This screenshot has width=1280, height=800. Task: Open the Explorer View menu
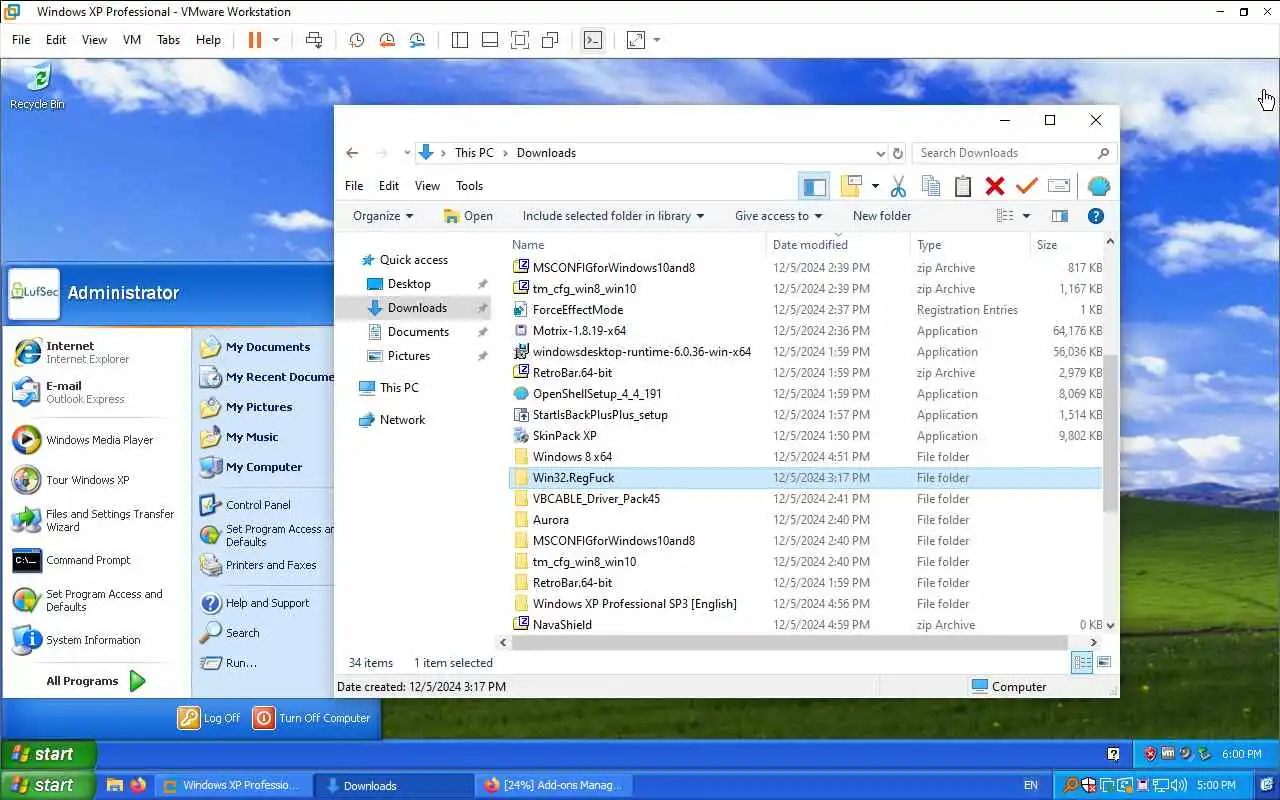coord(427,186)
